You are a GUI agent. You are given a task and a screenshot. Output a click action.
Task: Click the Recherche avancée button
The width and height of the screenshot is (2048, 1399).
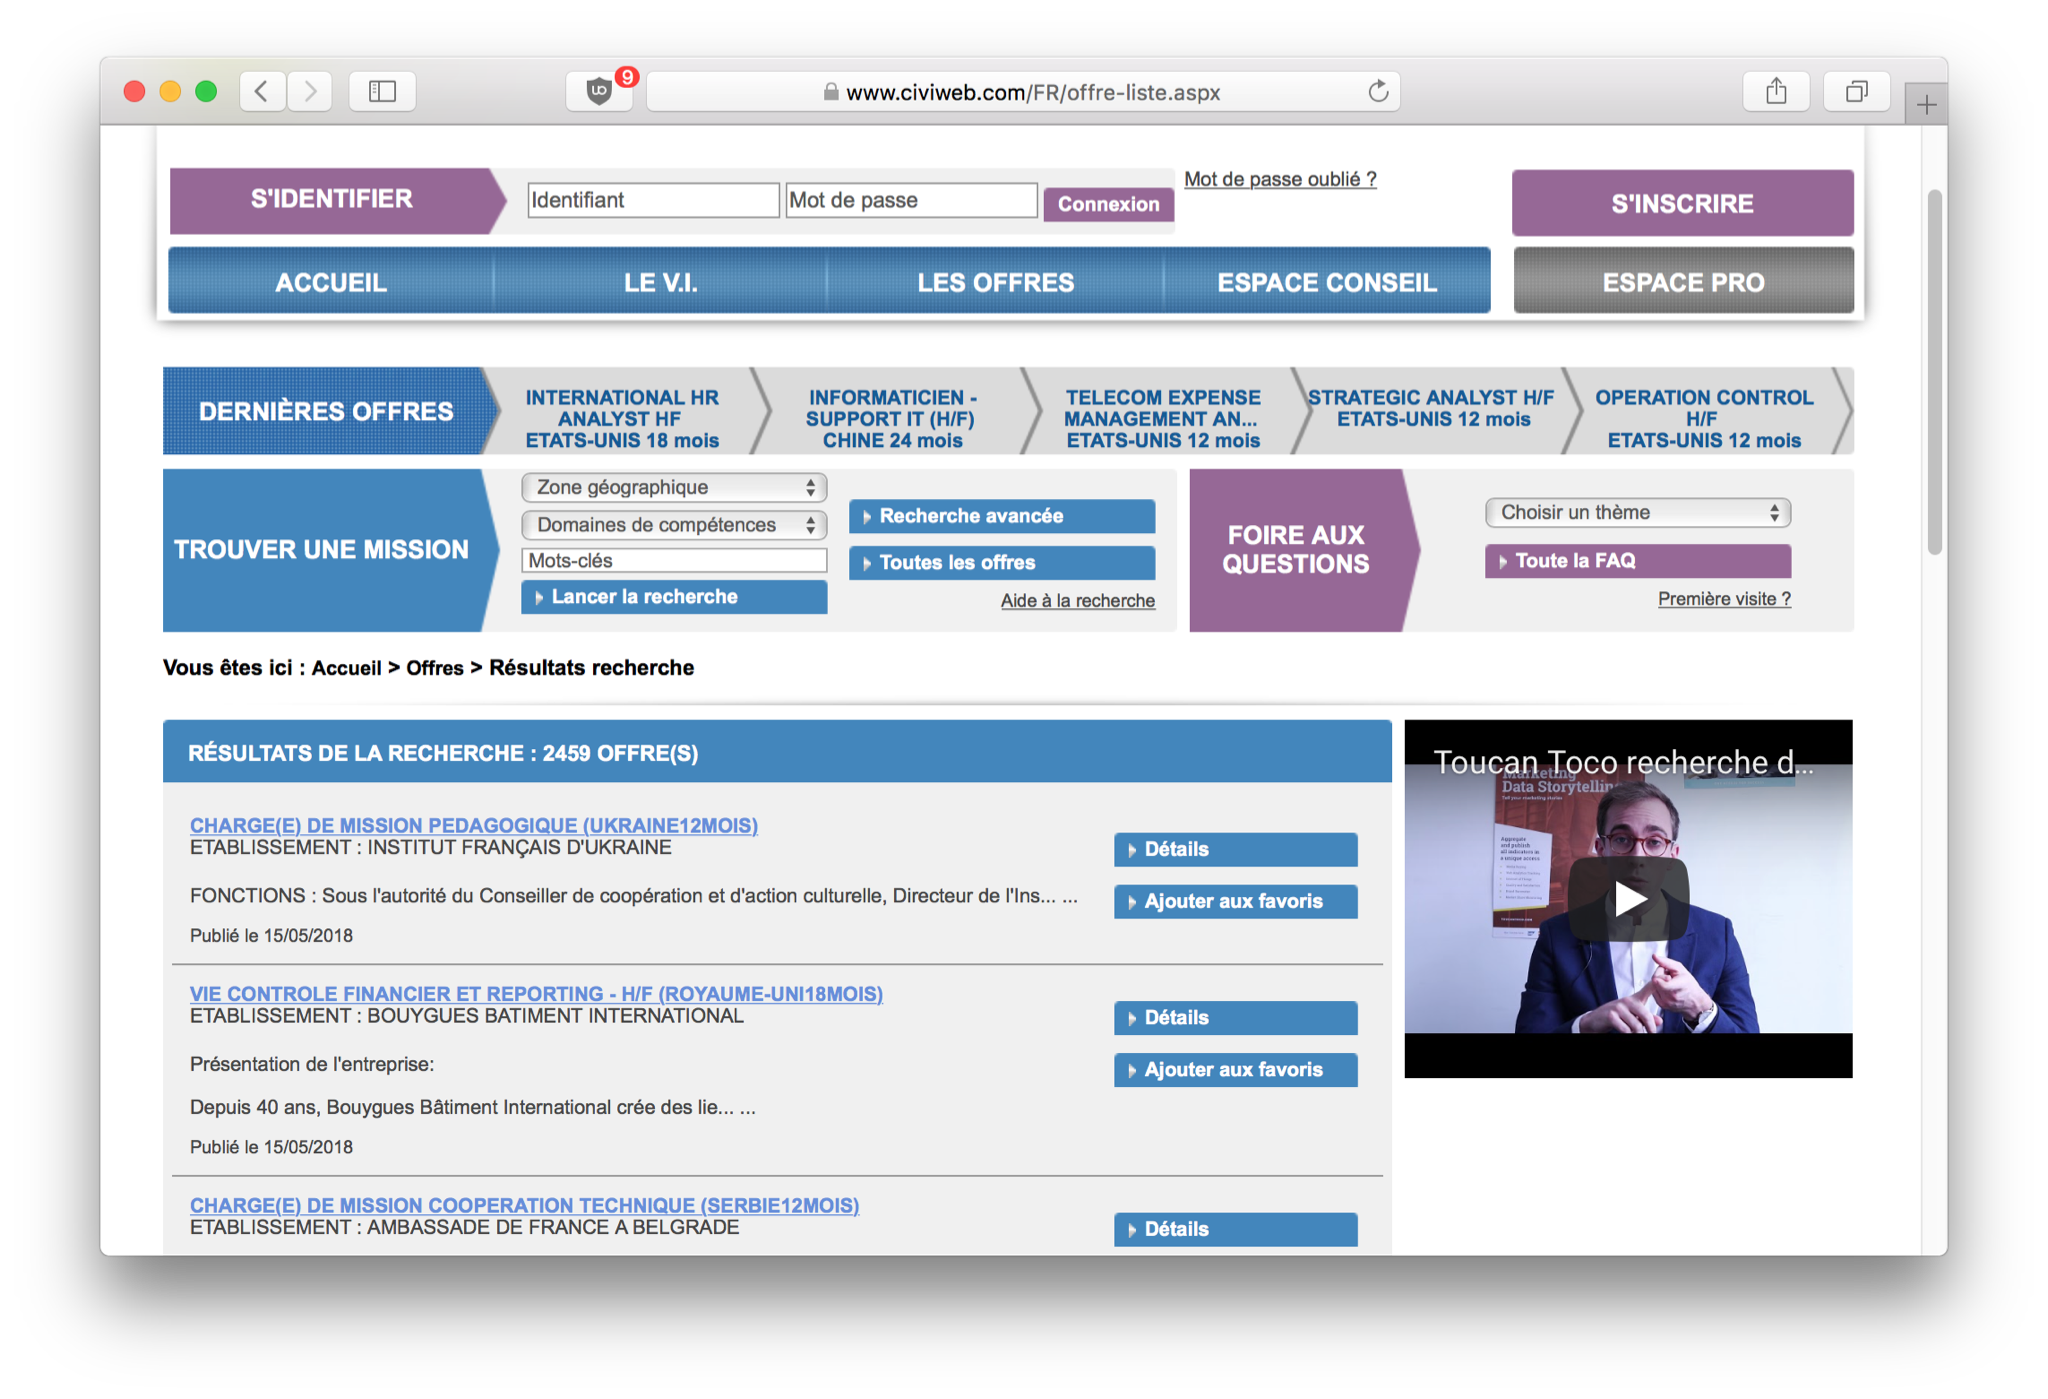(1002, 516)
